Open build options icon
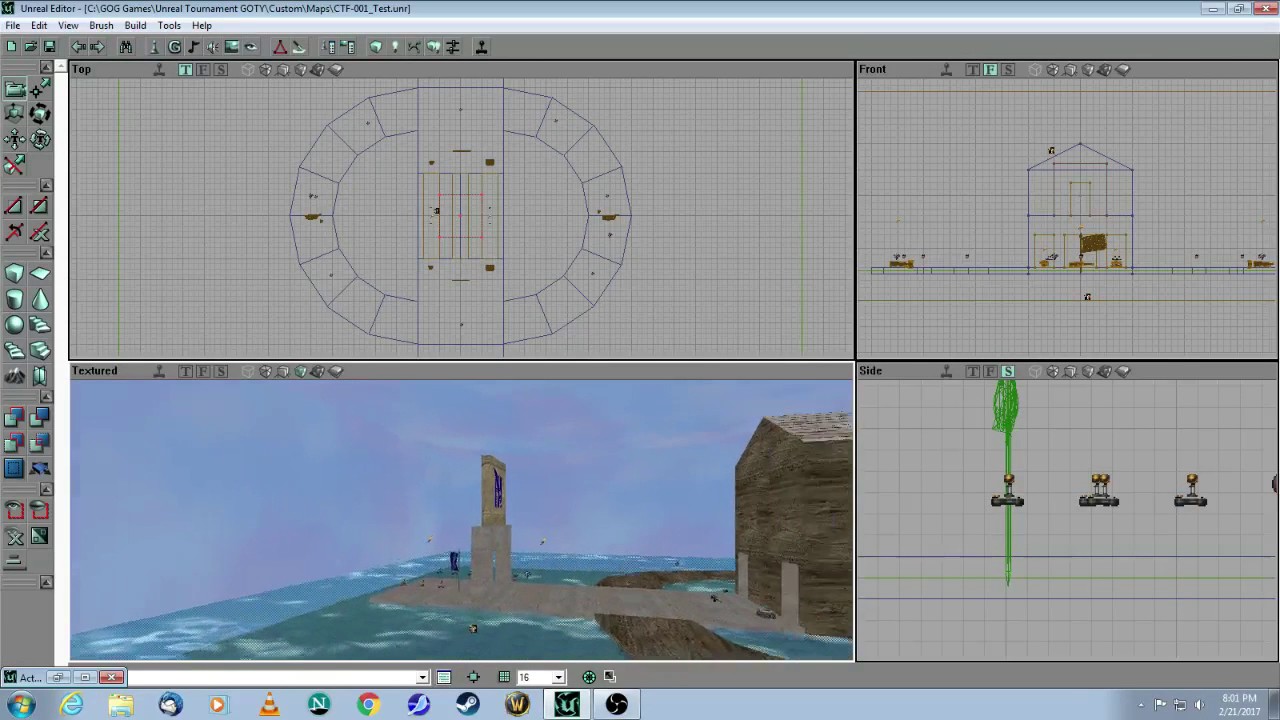This screenshot has height=720, width=1280. [x=453, y=47]
